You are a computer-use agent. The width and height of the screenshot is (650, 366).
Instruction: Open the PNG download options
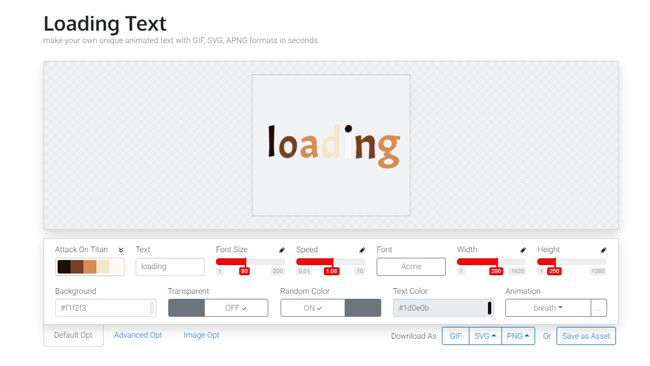pos(518,336)
